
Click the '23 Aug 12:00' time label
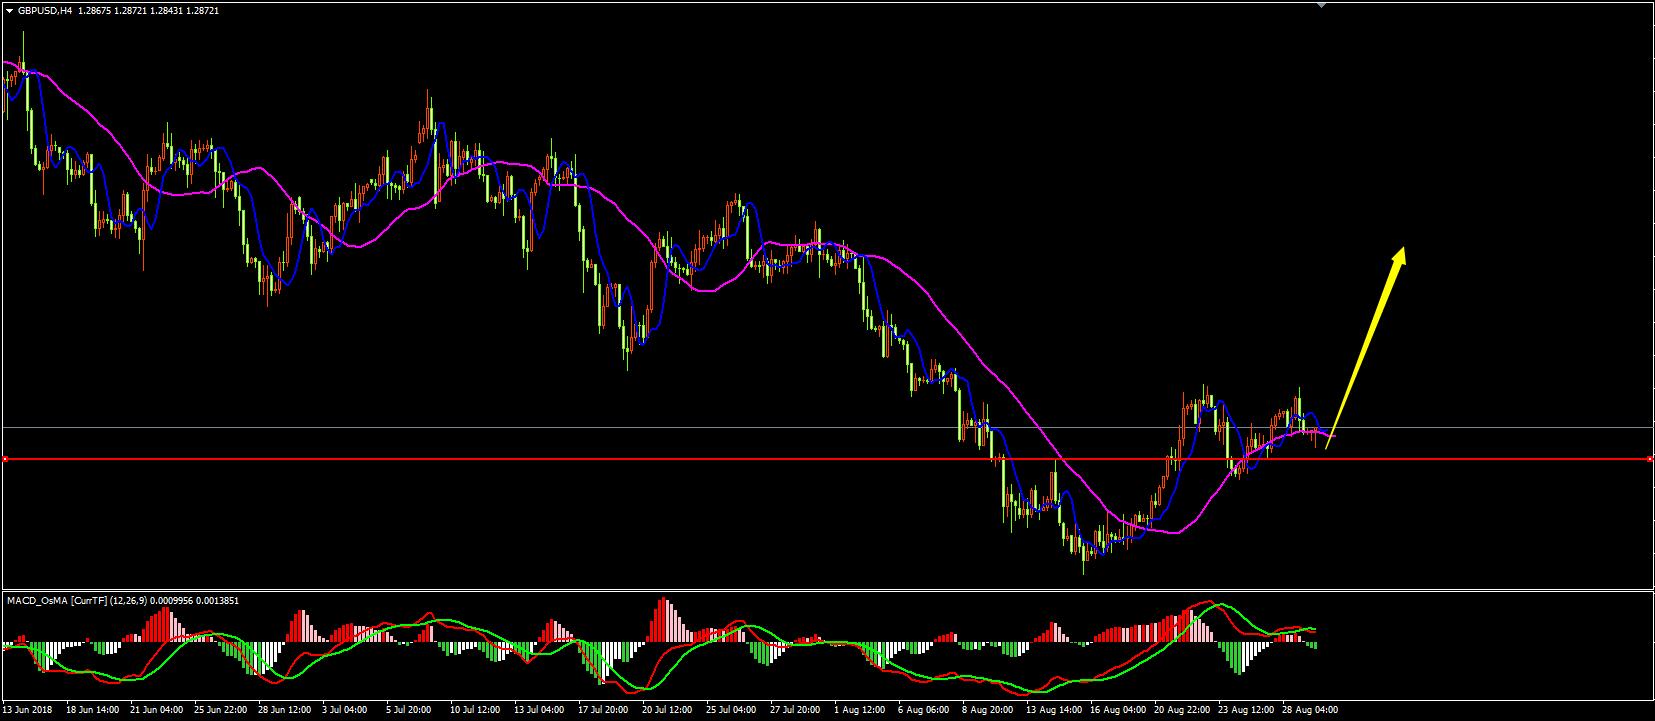[x=1245, y=709]
